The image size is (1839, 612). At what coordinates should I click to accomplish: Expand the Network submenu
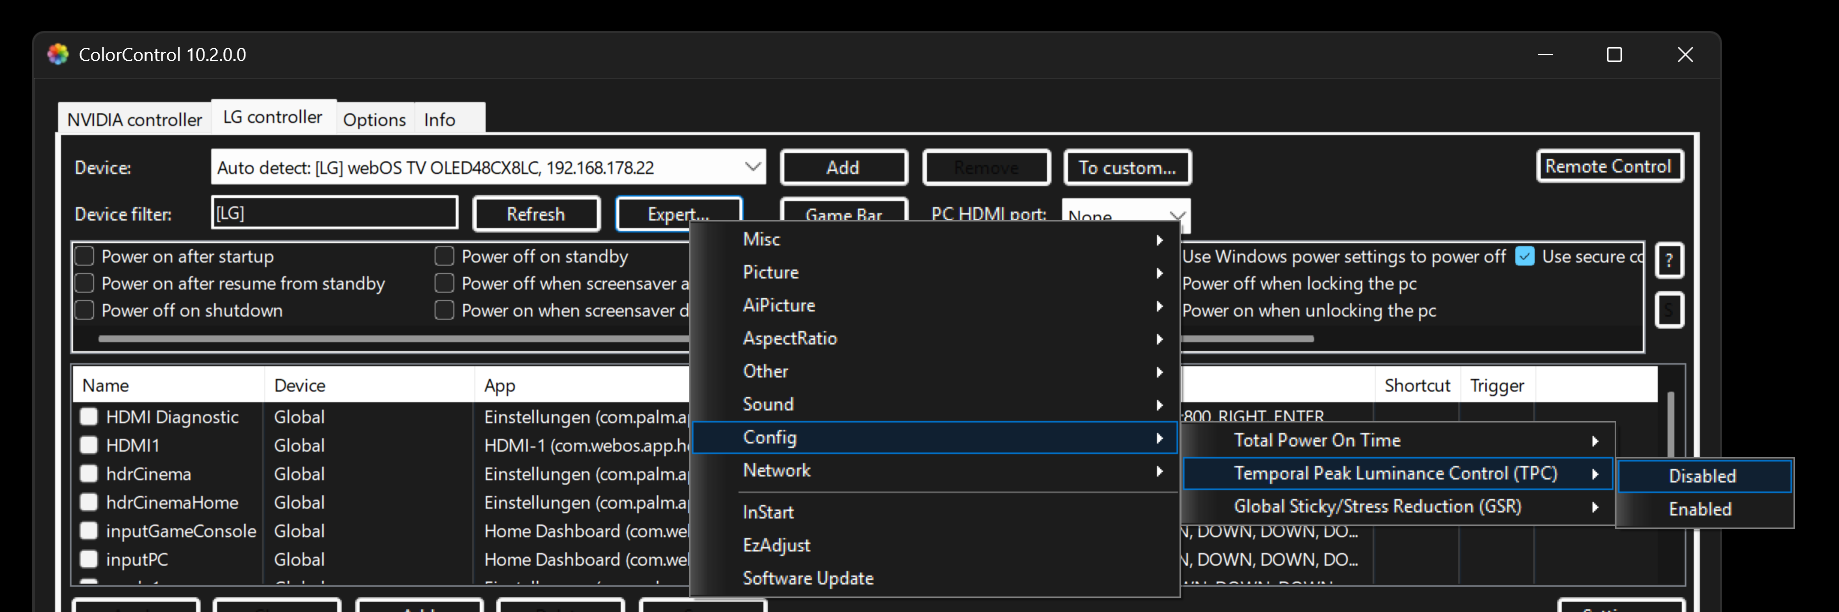[x=935, y=470]
